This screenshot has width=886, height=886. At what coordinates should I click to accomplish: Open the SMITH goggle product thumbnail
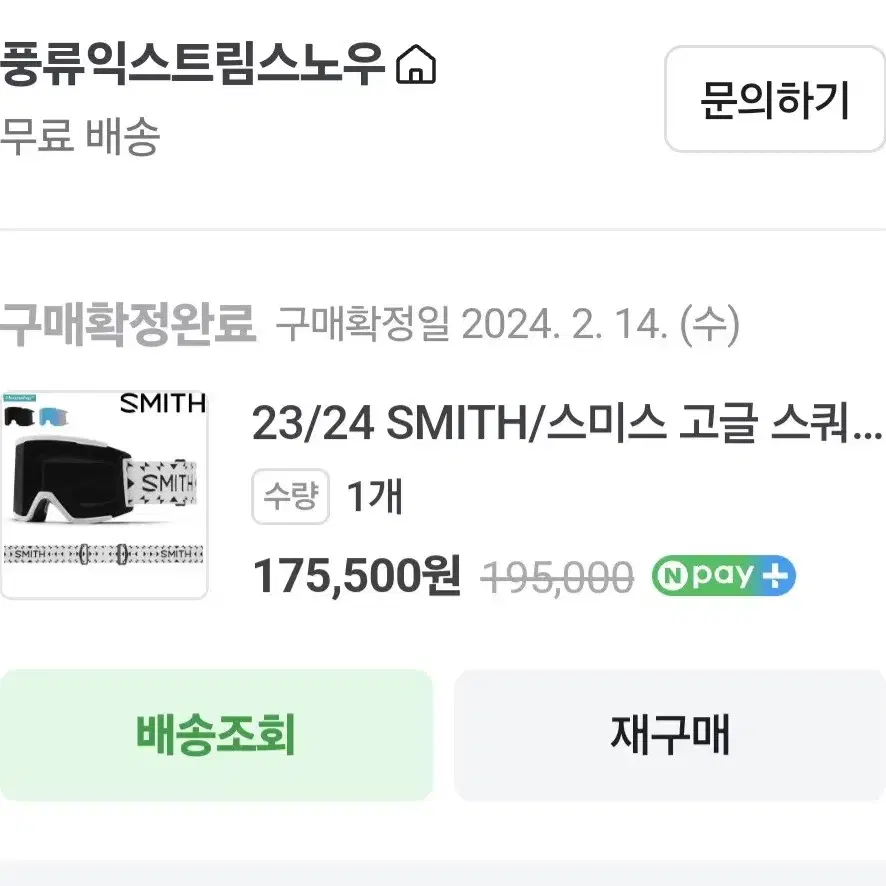[104, 494]
